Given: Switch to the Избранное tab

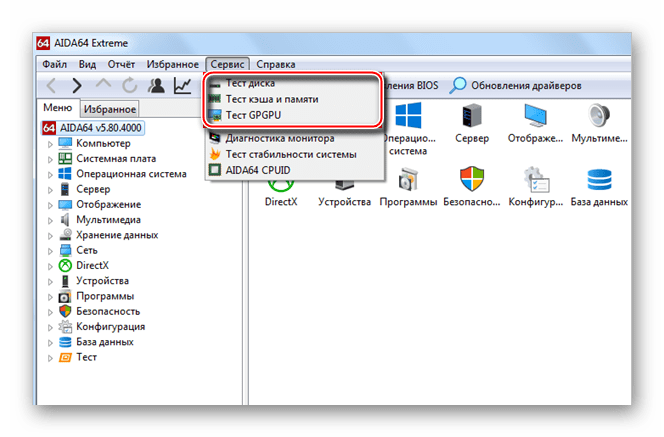Looking at the screenshot, I should coord(110,109).
